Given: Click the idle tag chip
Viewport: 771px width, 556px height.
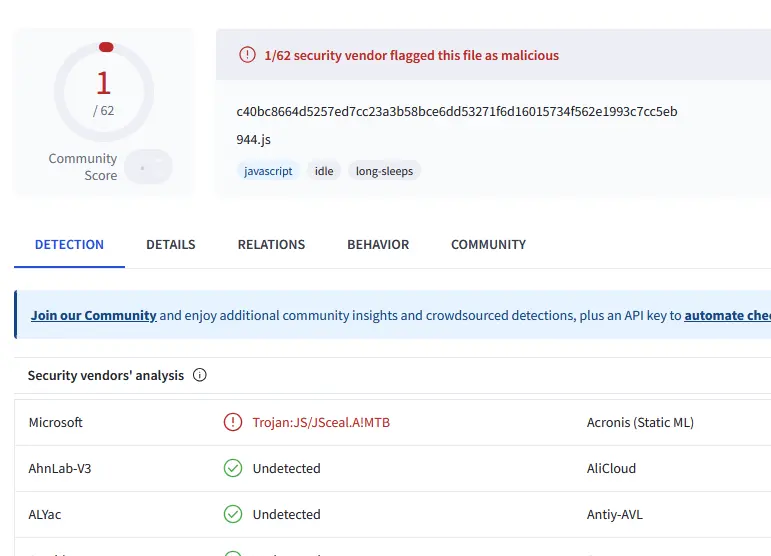Looking at the screenshot, I should (324, 171).
